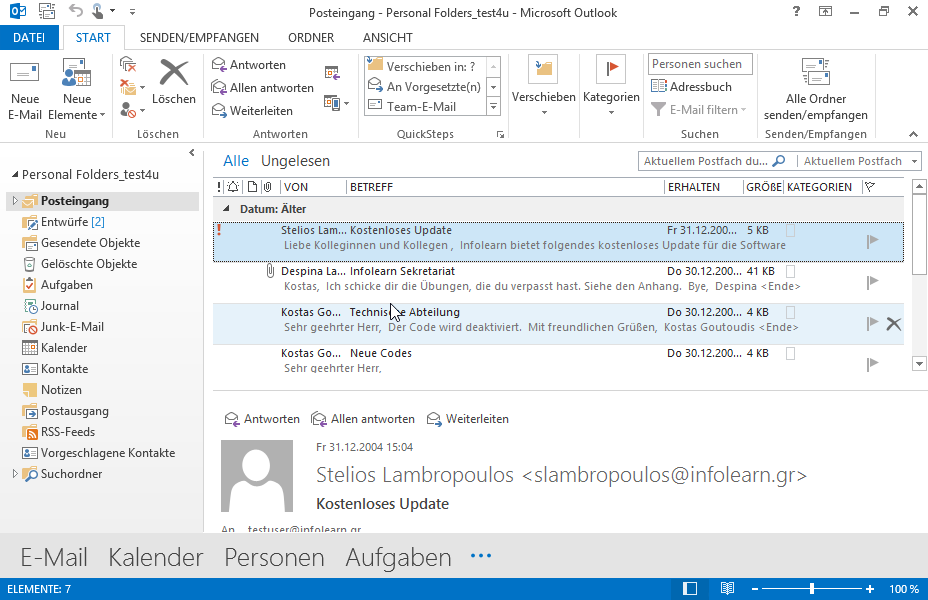The image size is (928, 600).
Task: Toggle category box on Technische Abteilung mail
Action: coord(790,312)
